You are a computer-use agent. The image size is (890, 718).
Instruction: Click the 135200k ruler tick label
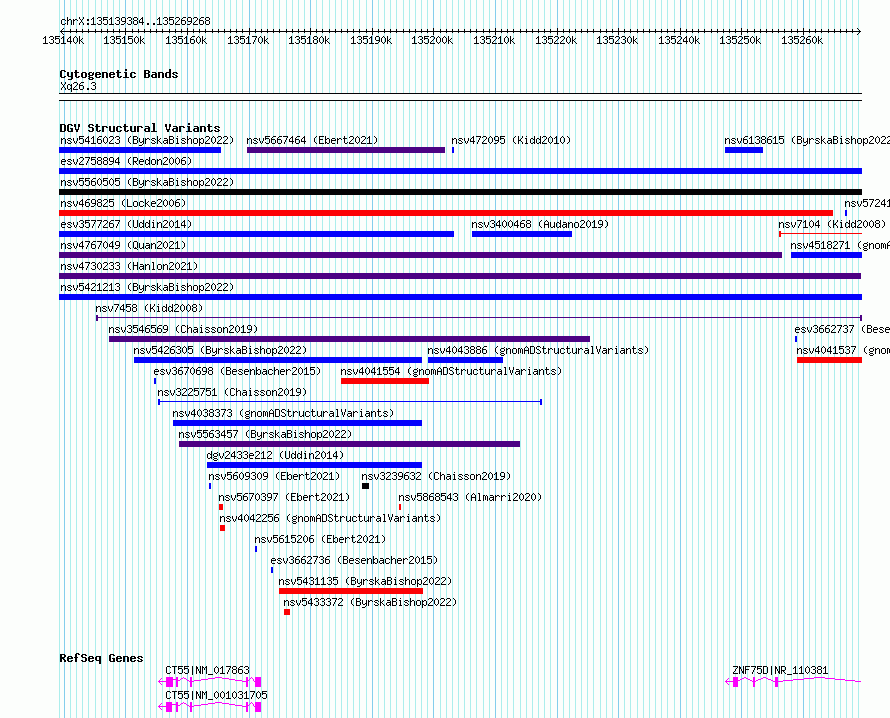point(432,40)
